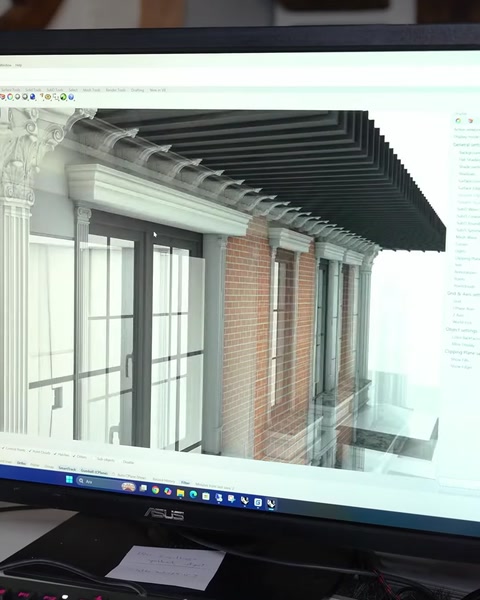Toggle Planar in the status bar
Image resolution: width=480 pixels, height=600 pixels.
[34, 465]
